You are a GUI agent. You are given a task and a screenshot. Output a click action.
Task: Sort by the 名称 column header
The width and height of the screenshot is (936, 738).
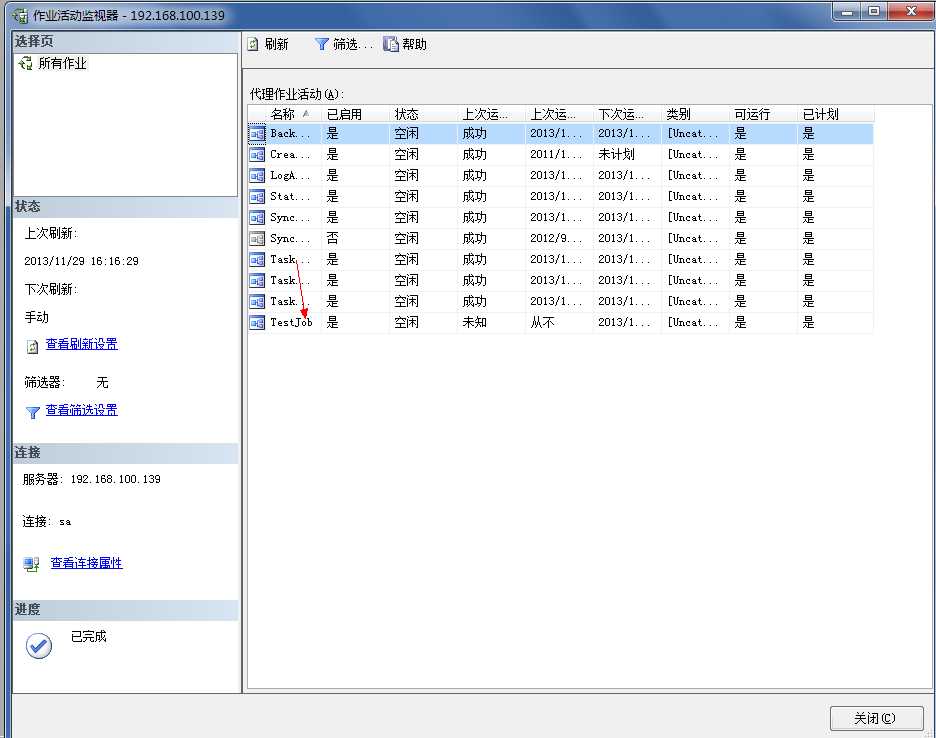(284, 114)
